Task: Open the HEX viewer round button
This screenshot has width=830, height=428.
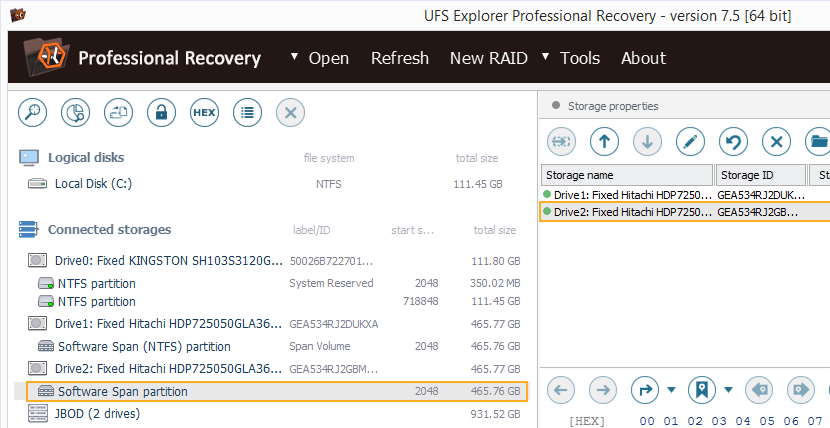Action: point(204,113)
